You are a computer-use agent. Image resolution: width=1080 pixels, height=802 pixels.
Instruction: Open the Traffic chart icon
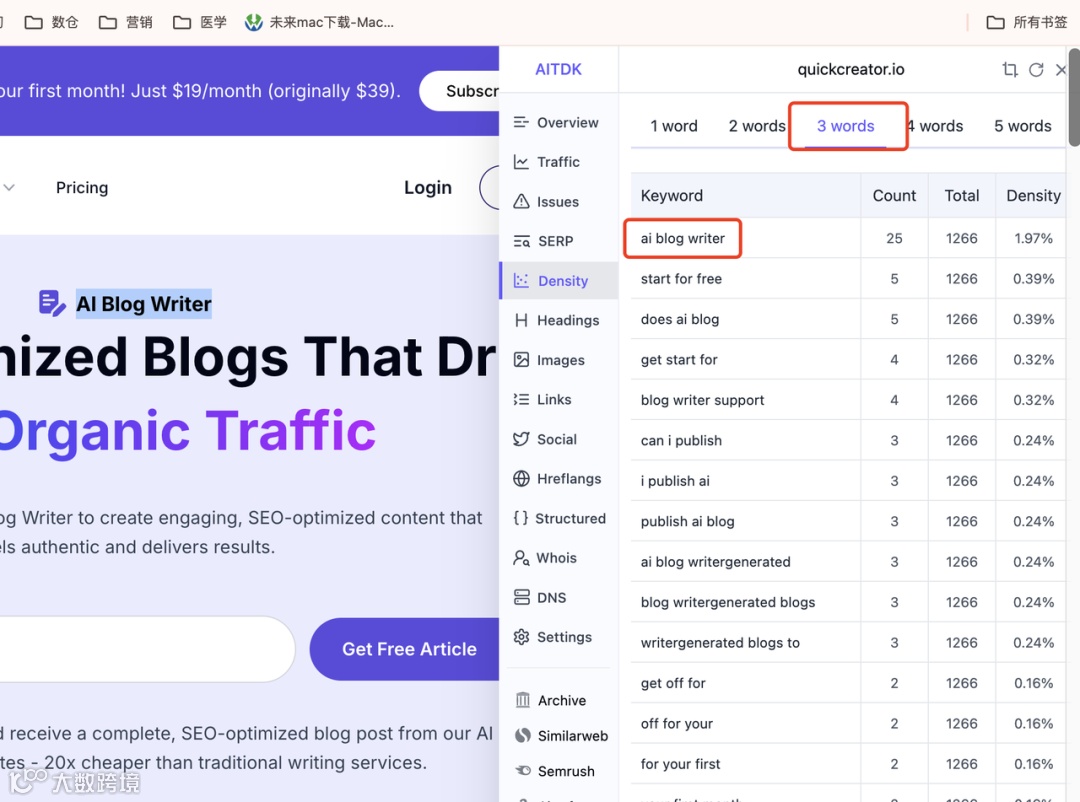(521, 162)
